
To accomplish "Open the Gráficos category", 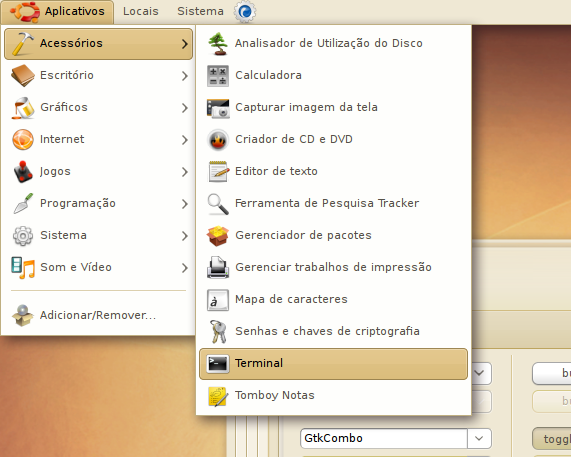I will pos(98,107).
